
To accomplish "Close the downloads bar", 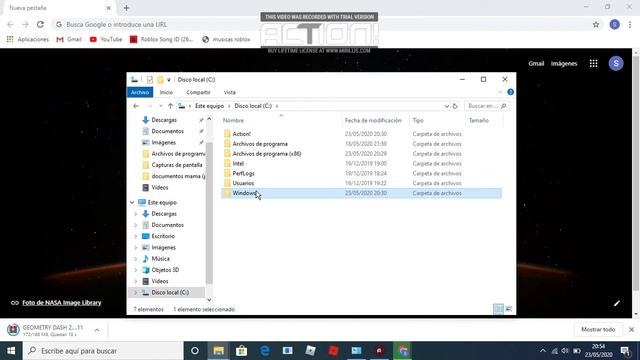I will tap(631, 329).
